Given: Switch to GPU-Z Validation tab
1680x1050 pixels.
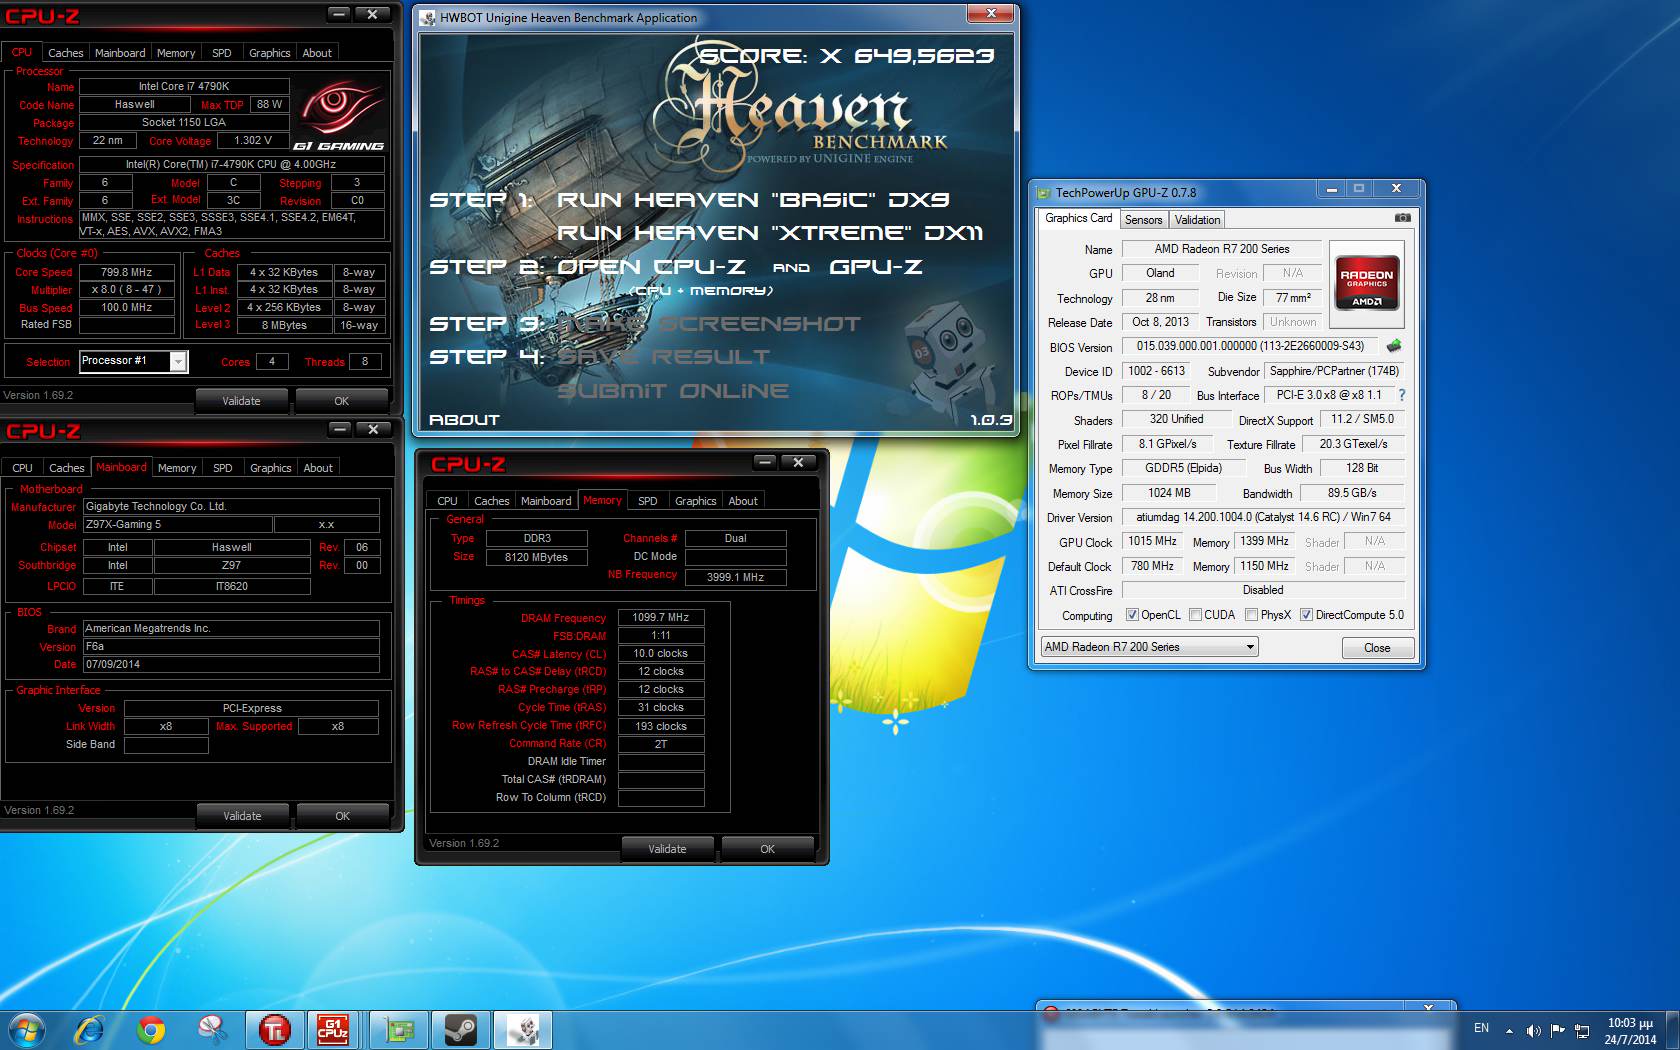Looking at the screenshot, I should point(1197,220).
